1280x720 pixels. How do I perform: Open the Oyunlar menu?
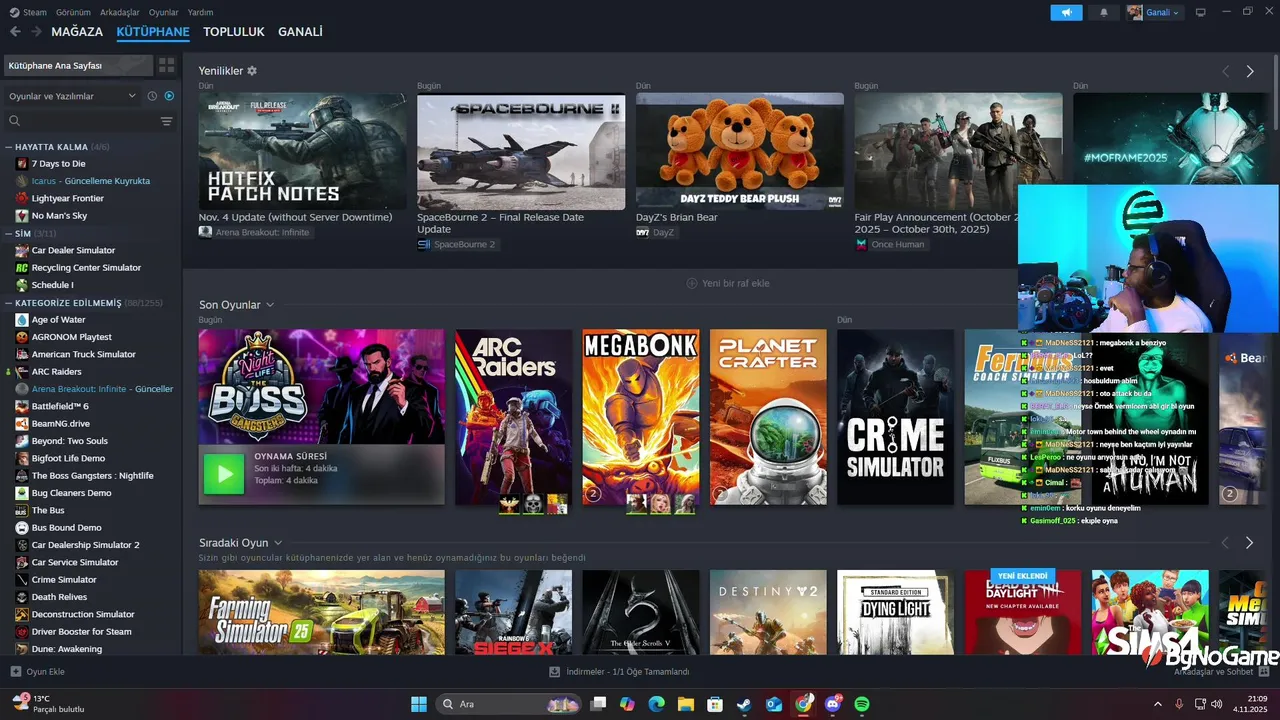pos(164,13)
